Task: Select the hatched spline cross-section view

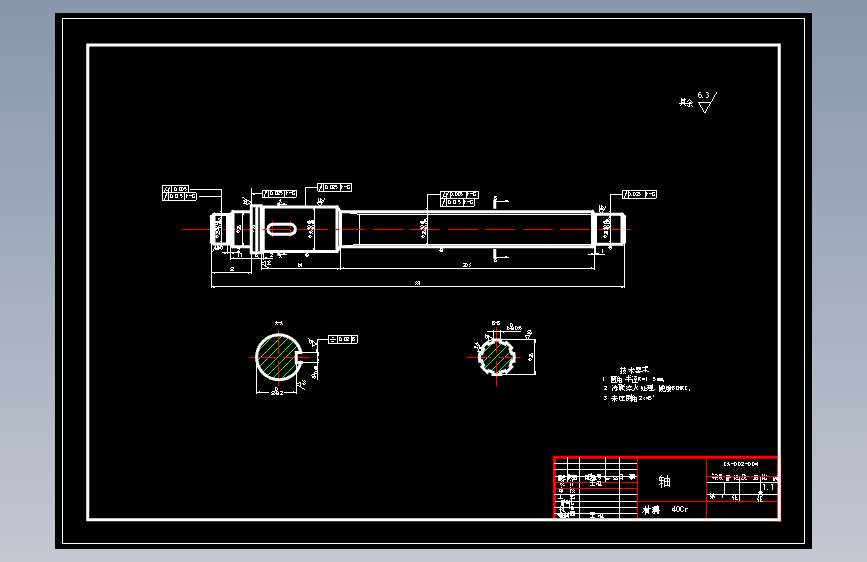Action: [x=497, y=357]
